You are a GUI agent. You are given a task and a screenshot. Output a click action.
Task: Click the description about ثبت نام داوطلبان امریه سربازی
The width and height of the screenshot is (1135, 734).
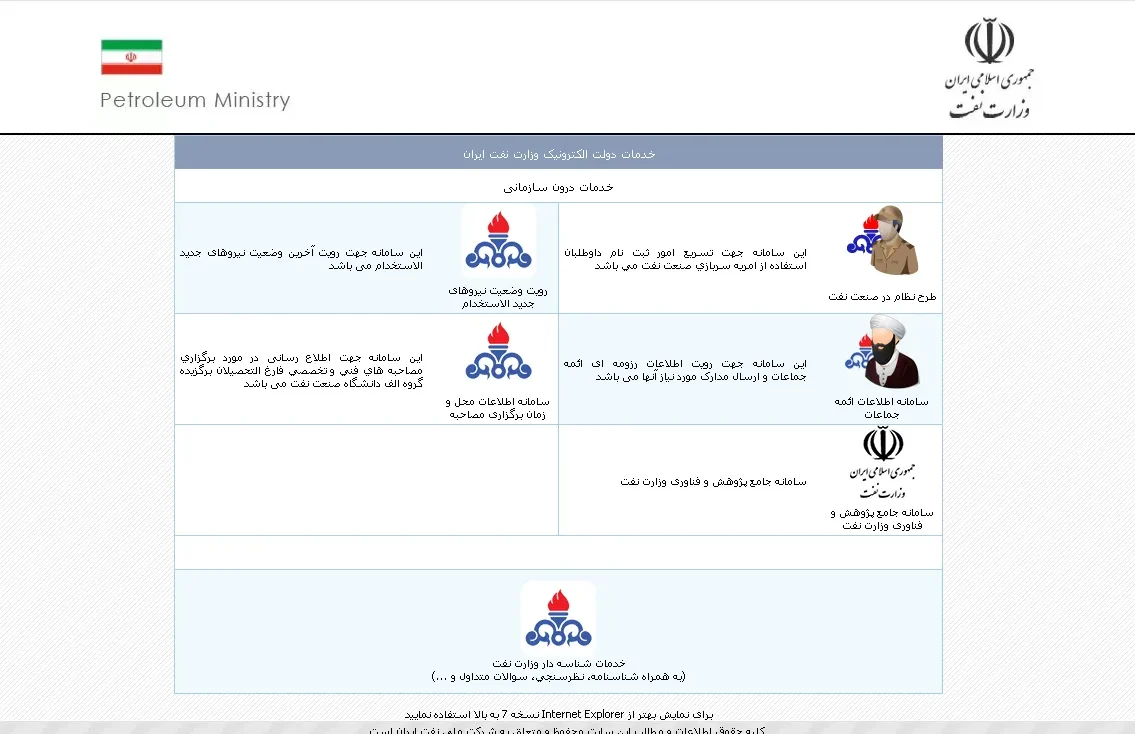685,259
